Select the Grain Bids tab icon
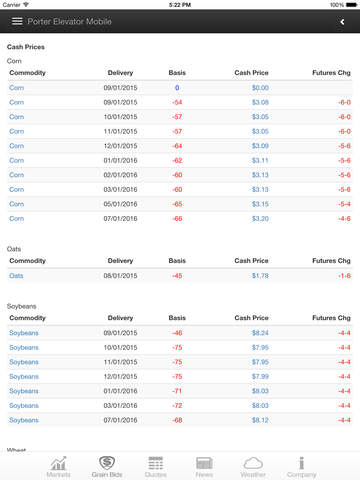The width and height of the screenshot is (360, 480). (107, 463)
